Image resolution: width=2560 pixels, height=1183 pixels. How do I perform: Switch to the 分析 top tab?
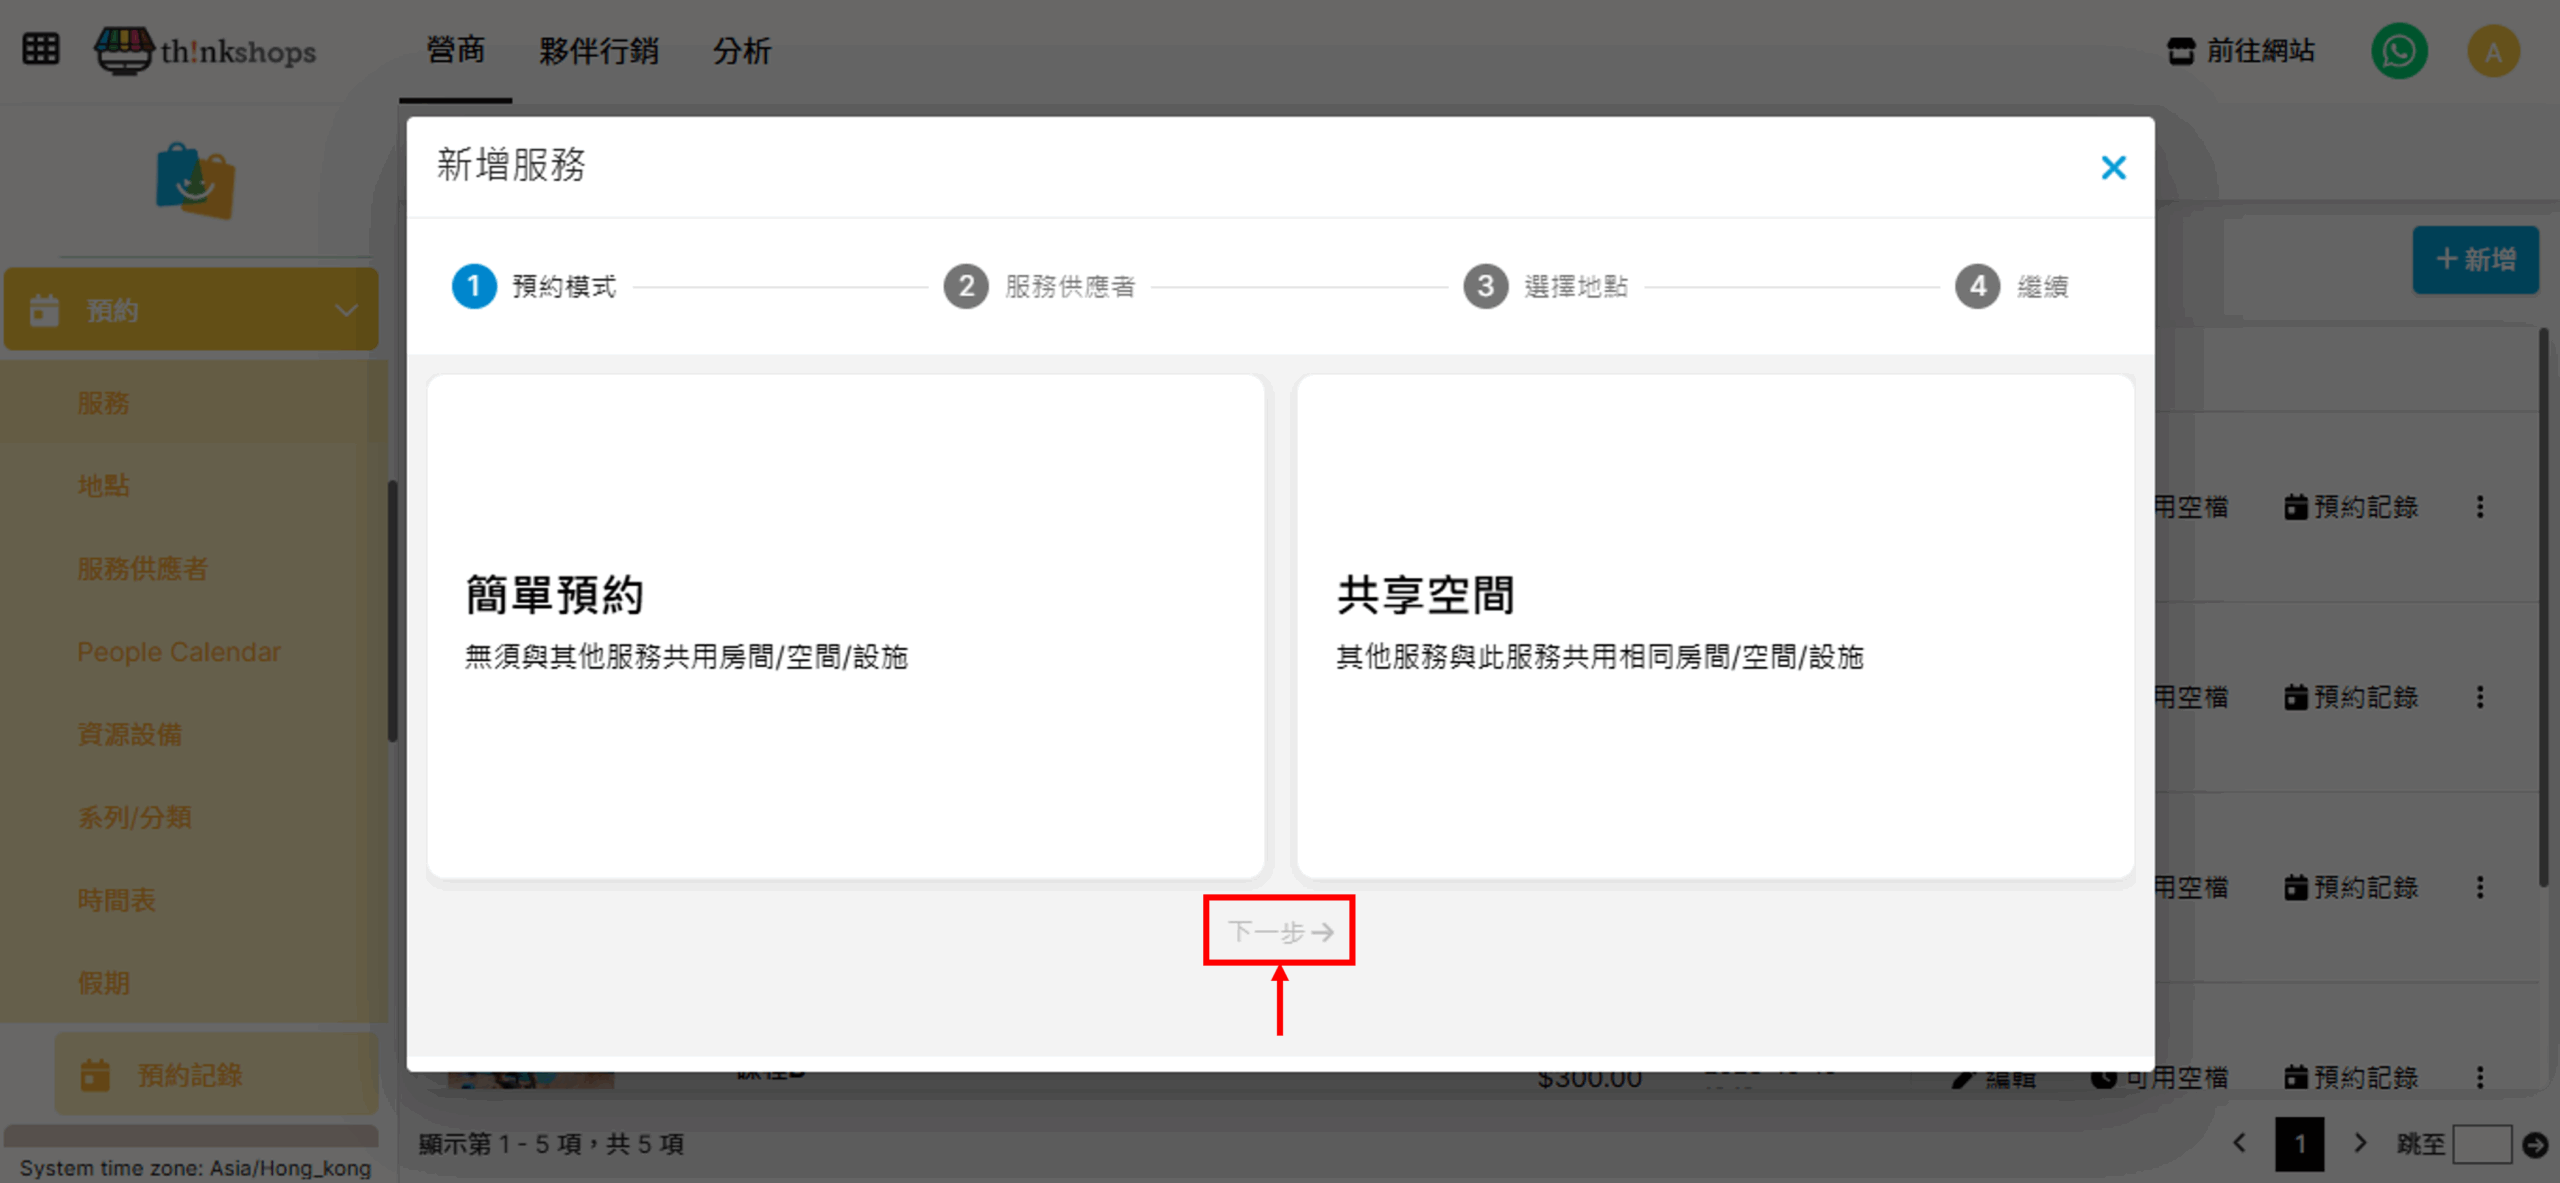741,51
